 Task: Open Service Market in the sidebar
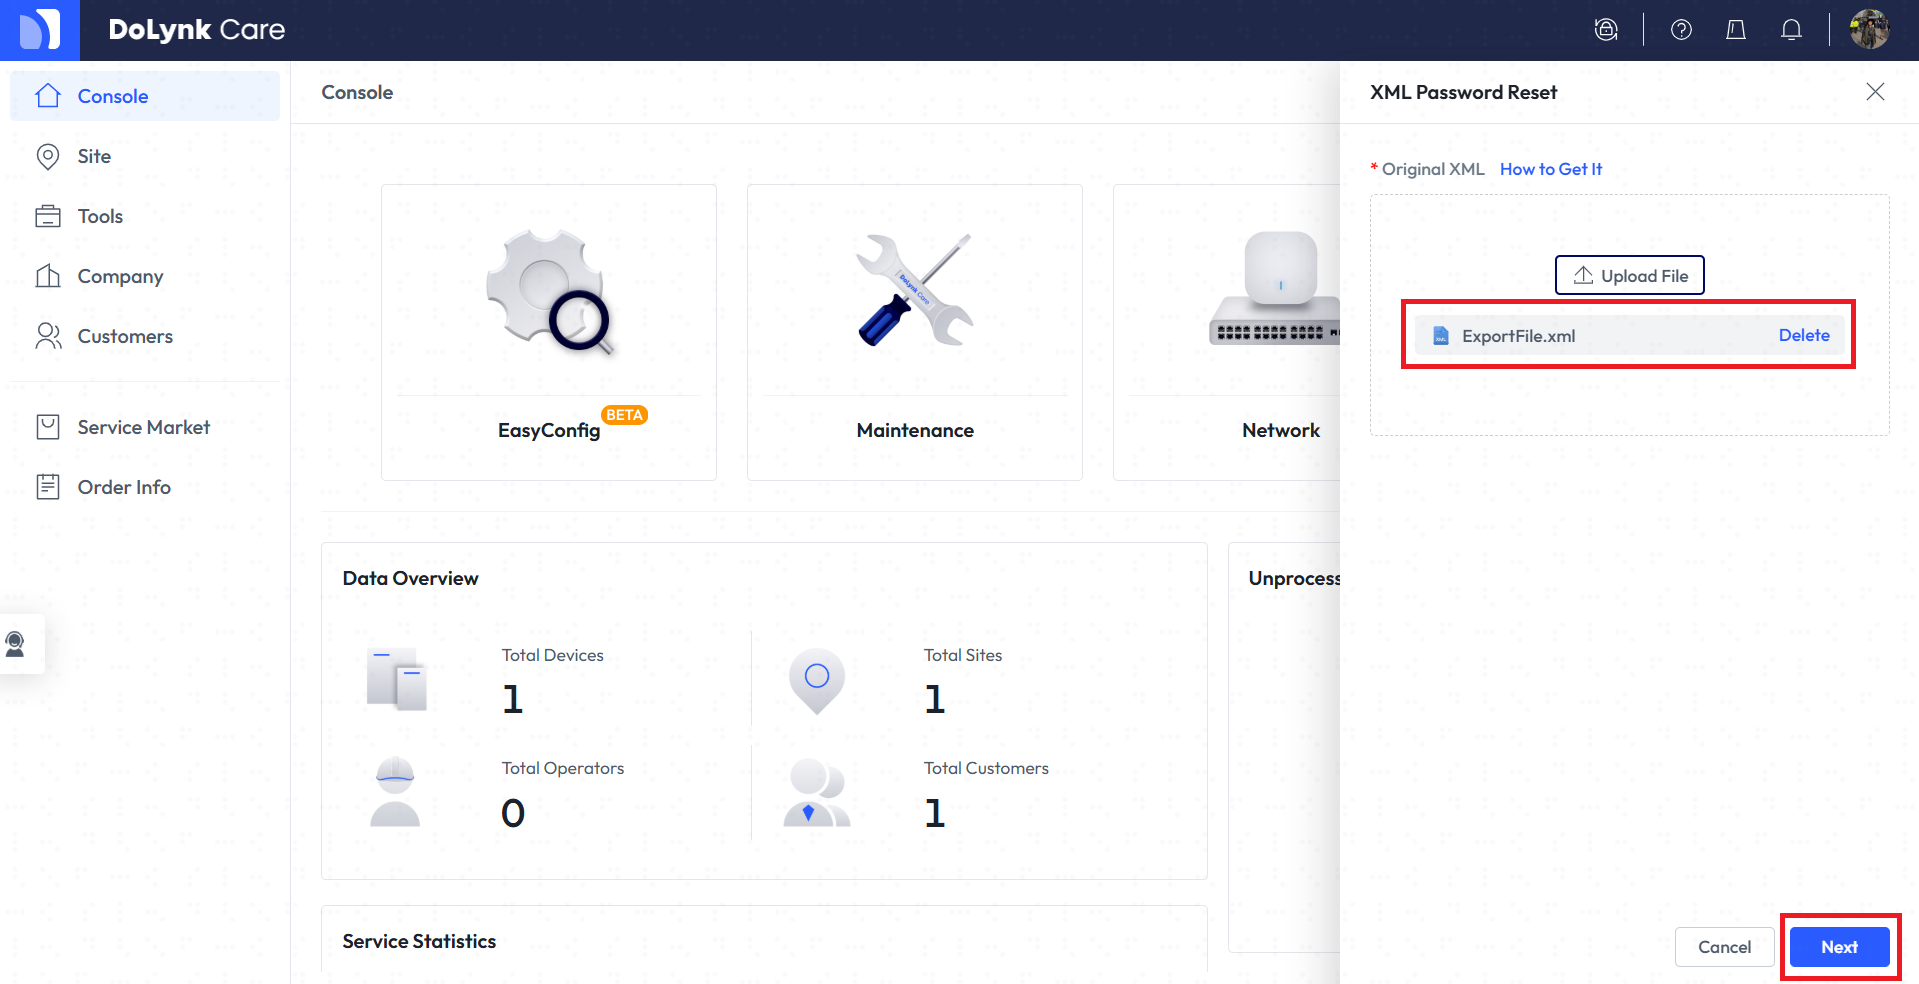(x=145, y=427)
